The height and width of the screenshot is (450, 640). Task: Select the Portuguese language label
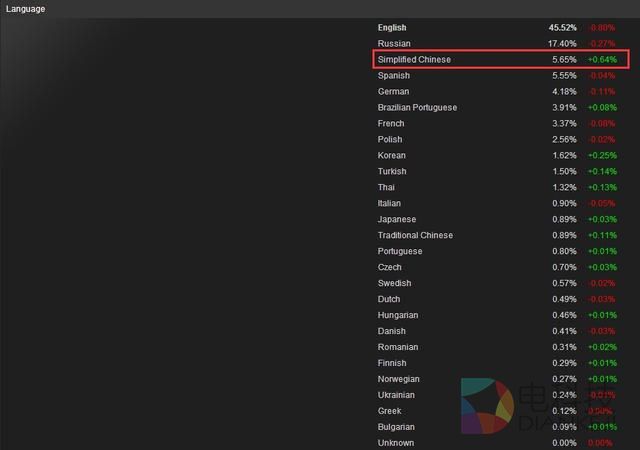tap(400, 251)
